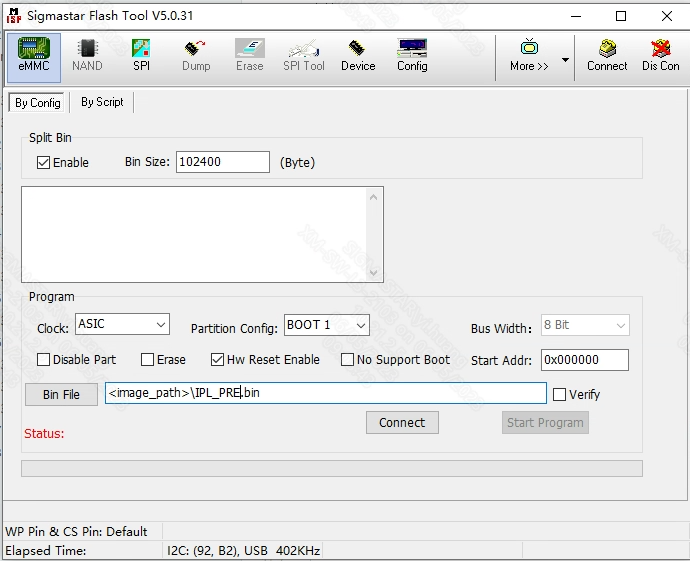Toggle the Hw Reset Enable checkbox
Screen dimensions: 690x561
[217, 359]
